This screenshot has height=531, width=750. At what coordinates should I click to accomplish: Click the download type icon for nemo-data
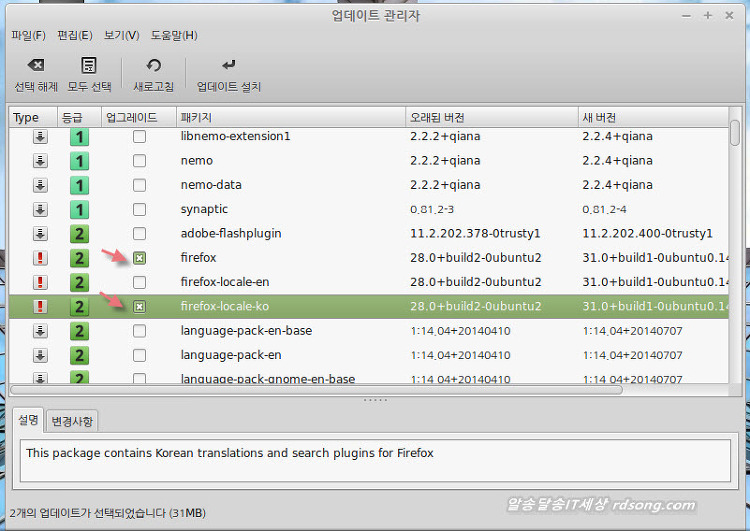click(x=40, y=185)
